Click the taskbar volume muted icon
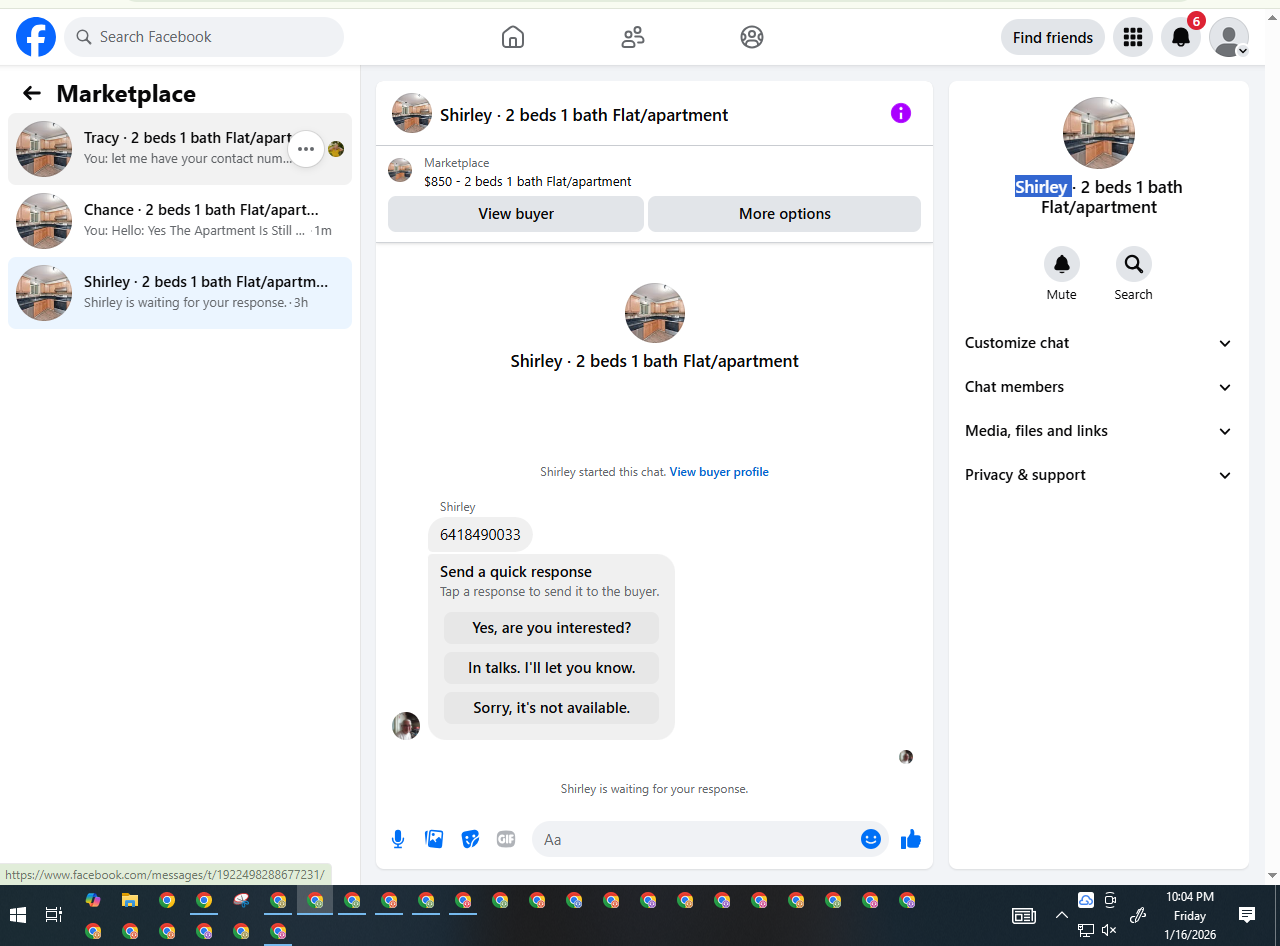The image size is (1280, 946). click(1109, 930)
